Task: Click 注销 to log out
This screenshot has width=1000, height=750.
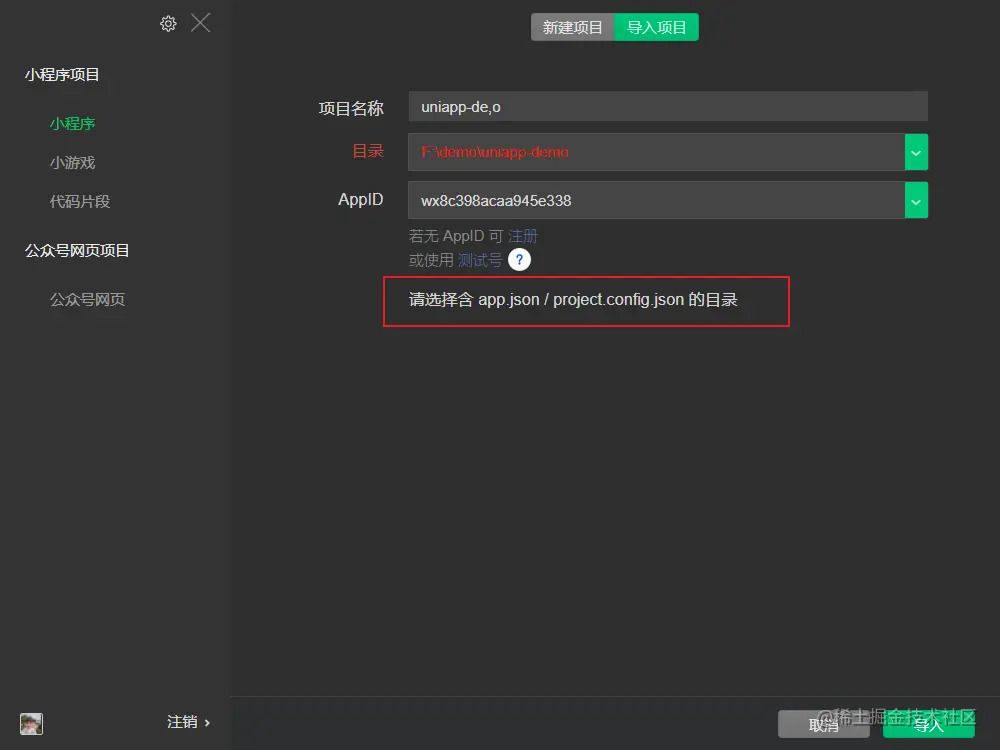Action: point(188,722)
